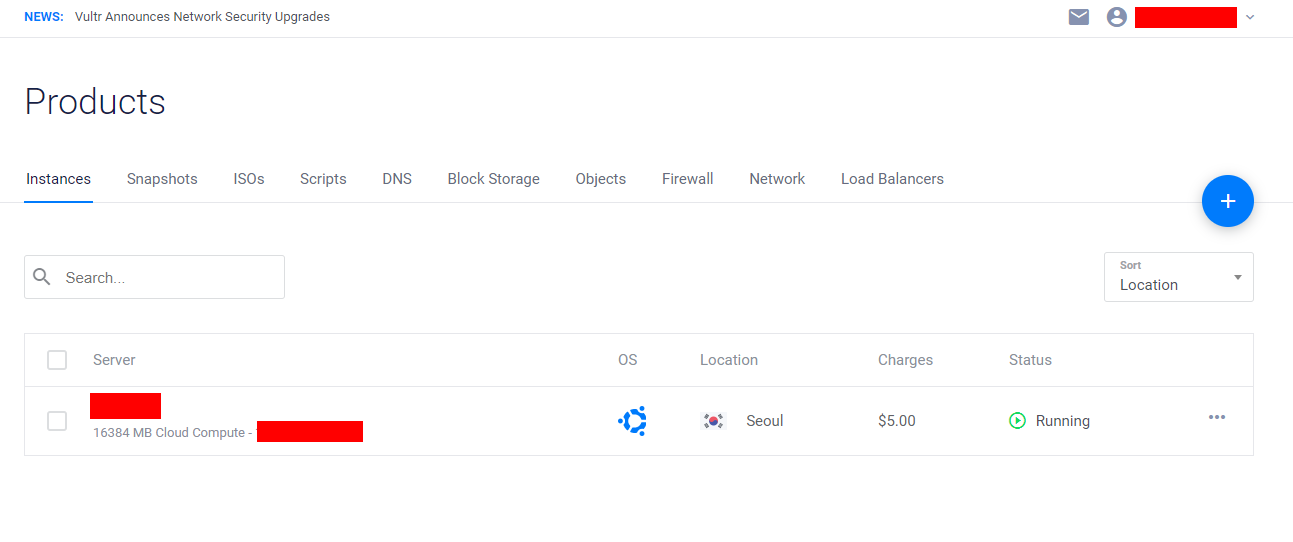Image resolution: width=1293 pixels, height=542 pixels.
Task: Open the Vultr Network Security Upgrades news
Action: (x=202, y=17)
